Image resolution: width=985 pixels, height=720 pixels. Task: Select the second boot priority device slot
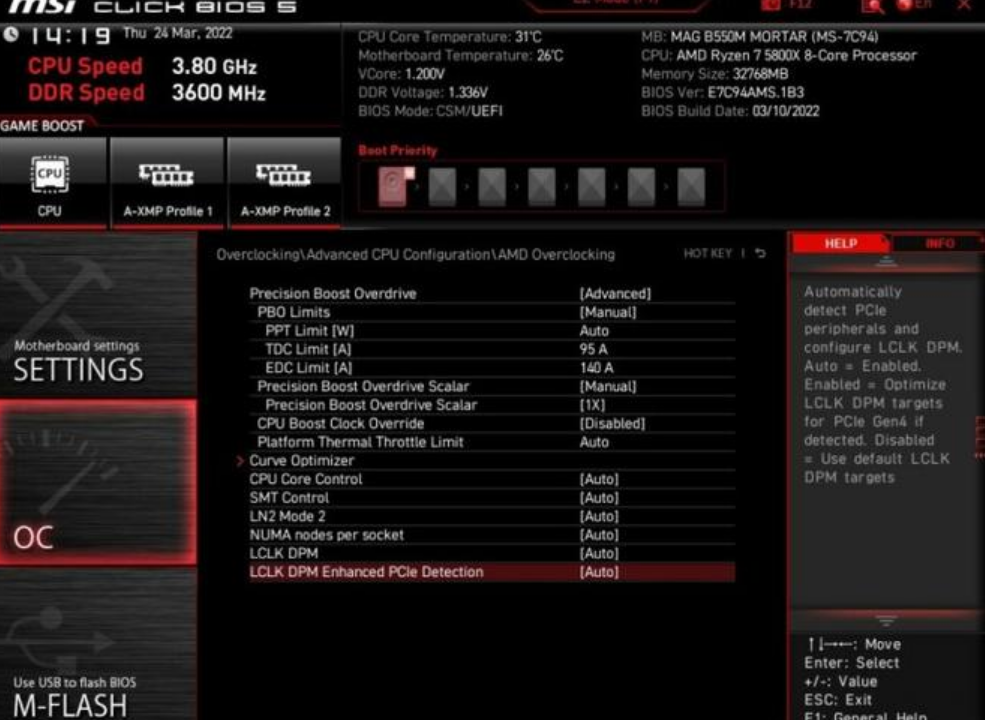coord(442,187)
